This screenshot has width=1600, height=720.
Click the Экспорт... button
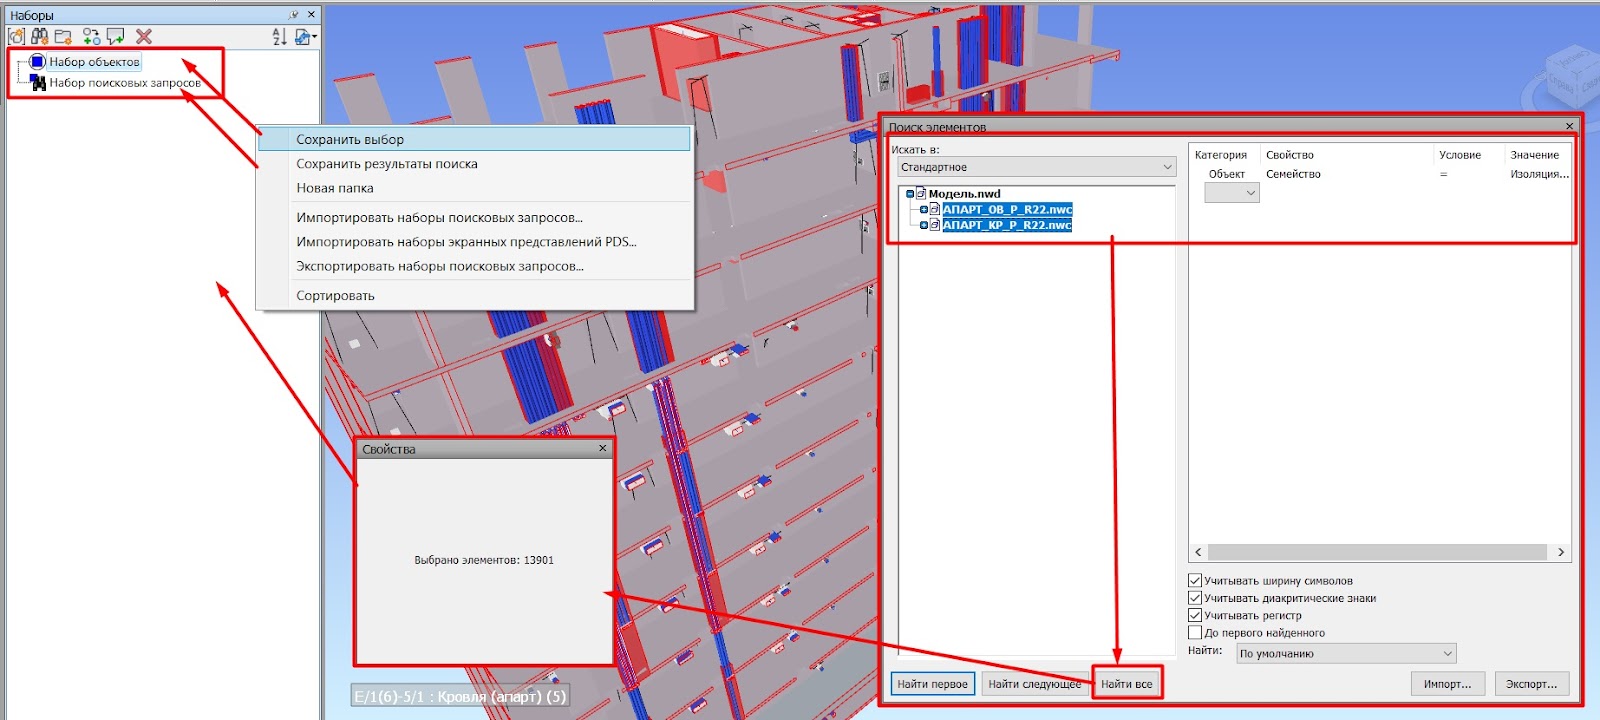pyautogui.click(x=1532, y=684)
